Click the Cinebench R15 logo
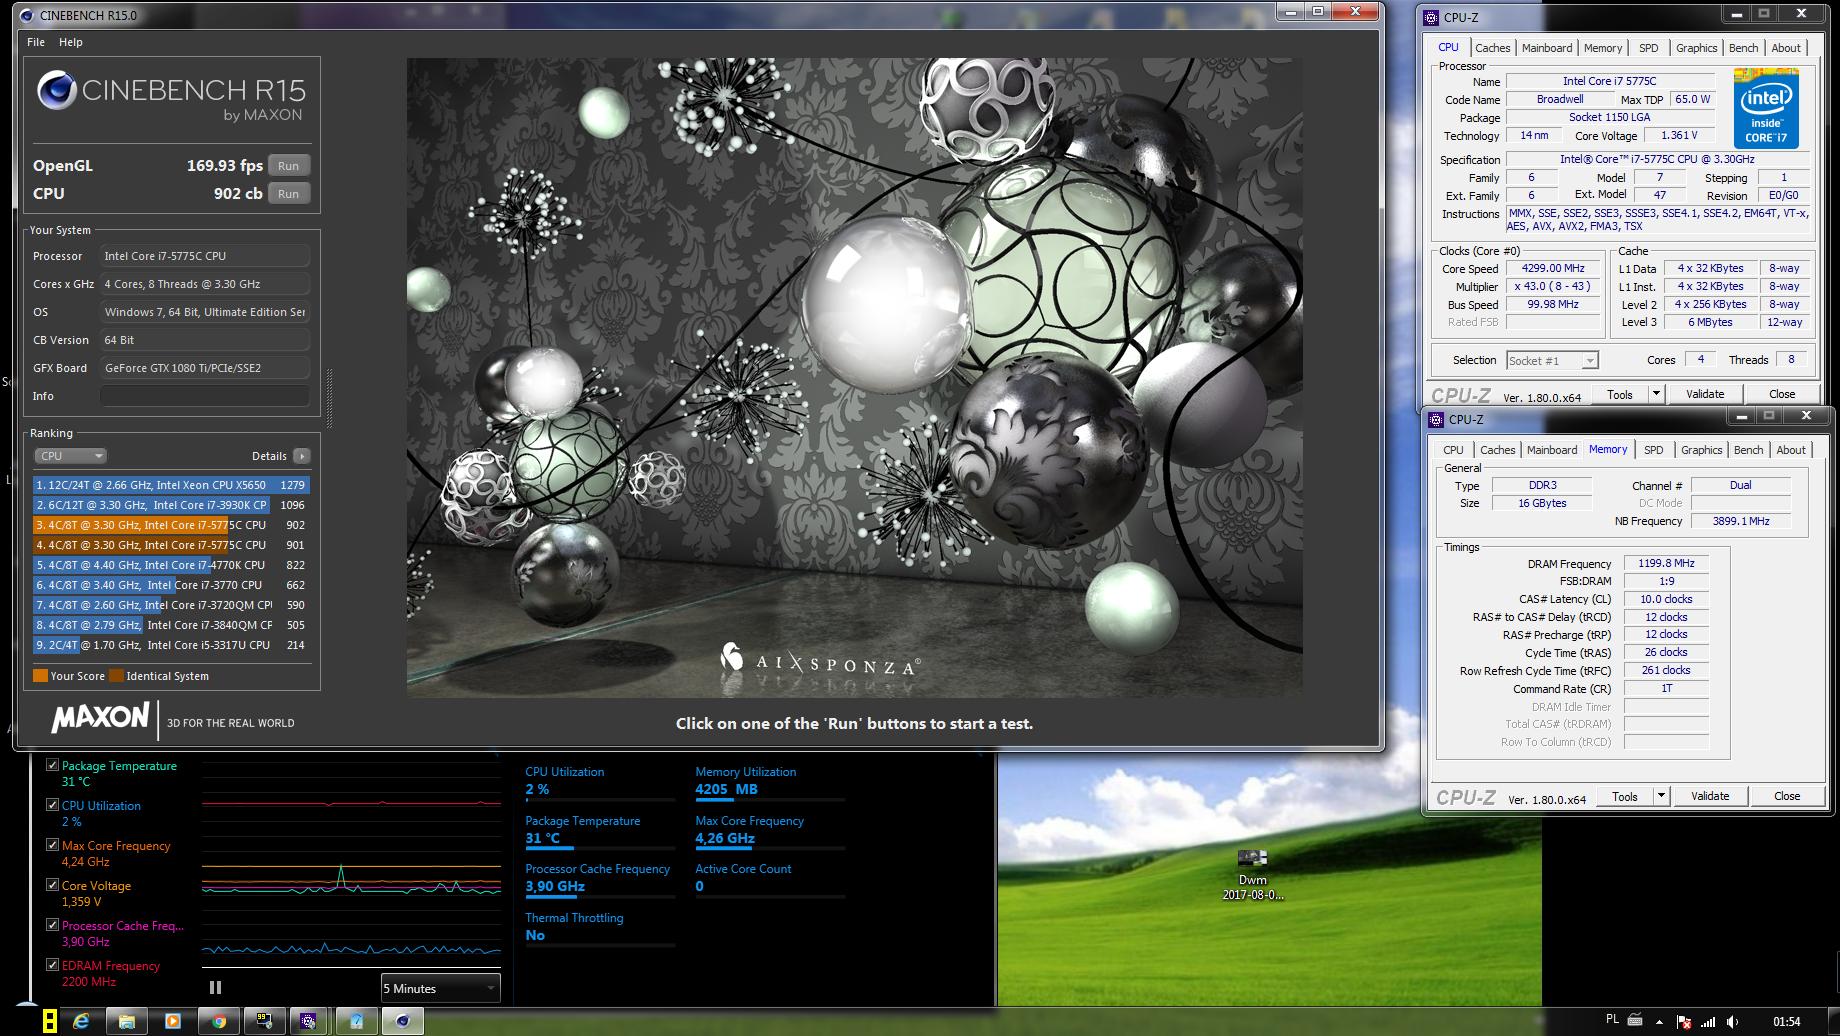The width and height of the screenshot is (1840, 1036). [x=171, y=96]
